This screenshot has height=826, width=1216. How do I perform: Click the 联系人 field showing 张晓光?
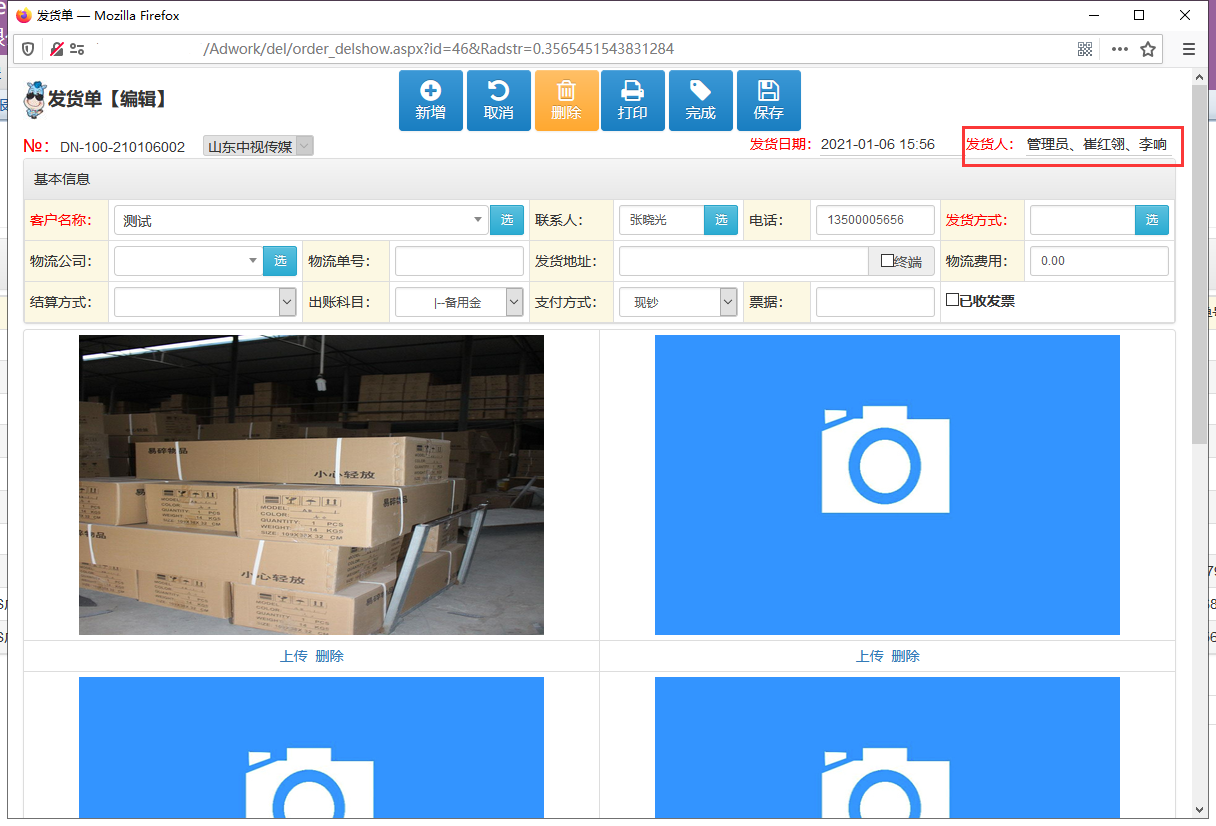tap(662, 220)
